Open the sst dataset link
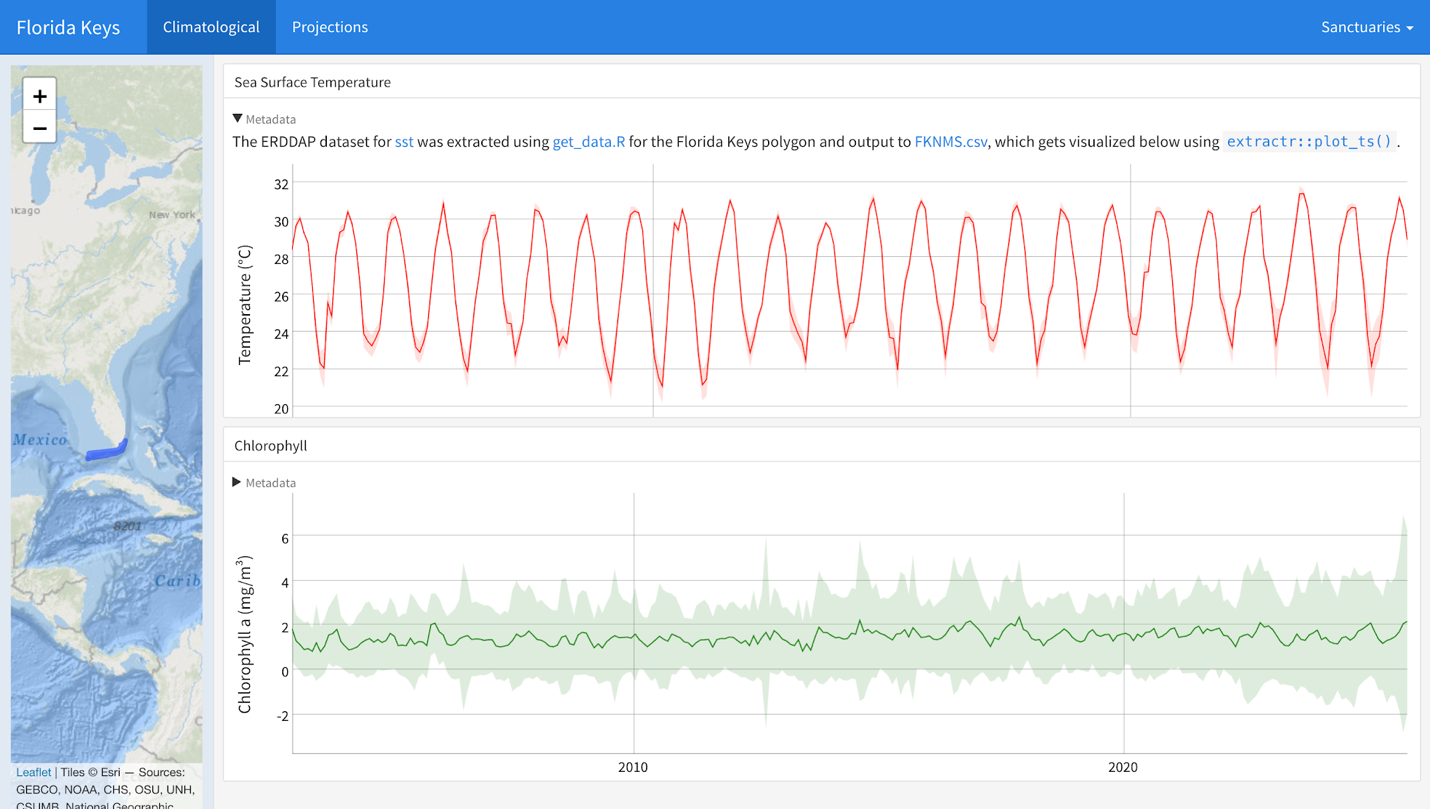Screen dimensions: 1430x809 [x=404, y=142]
